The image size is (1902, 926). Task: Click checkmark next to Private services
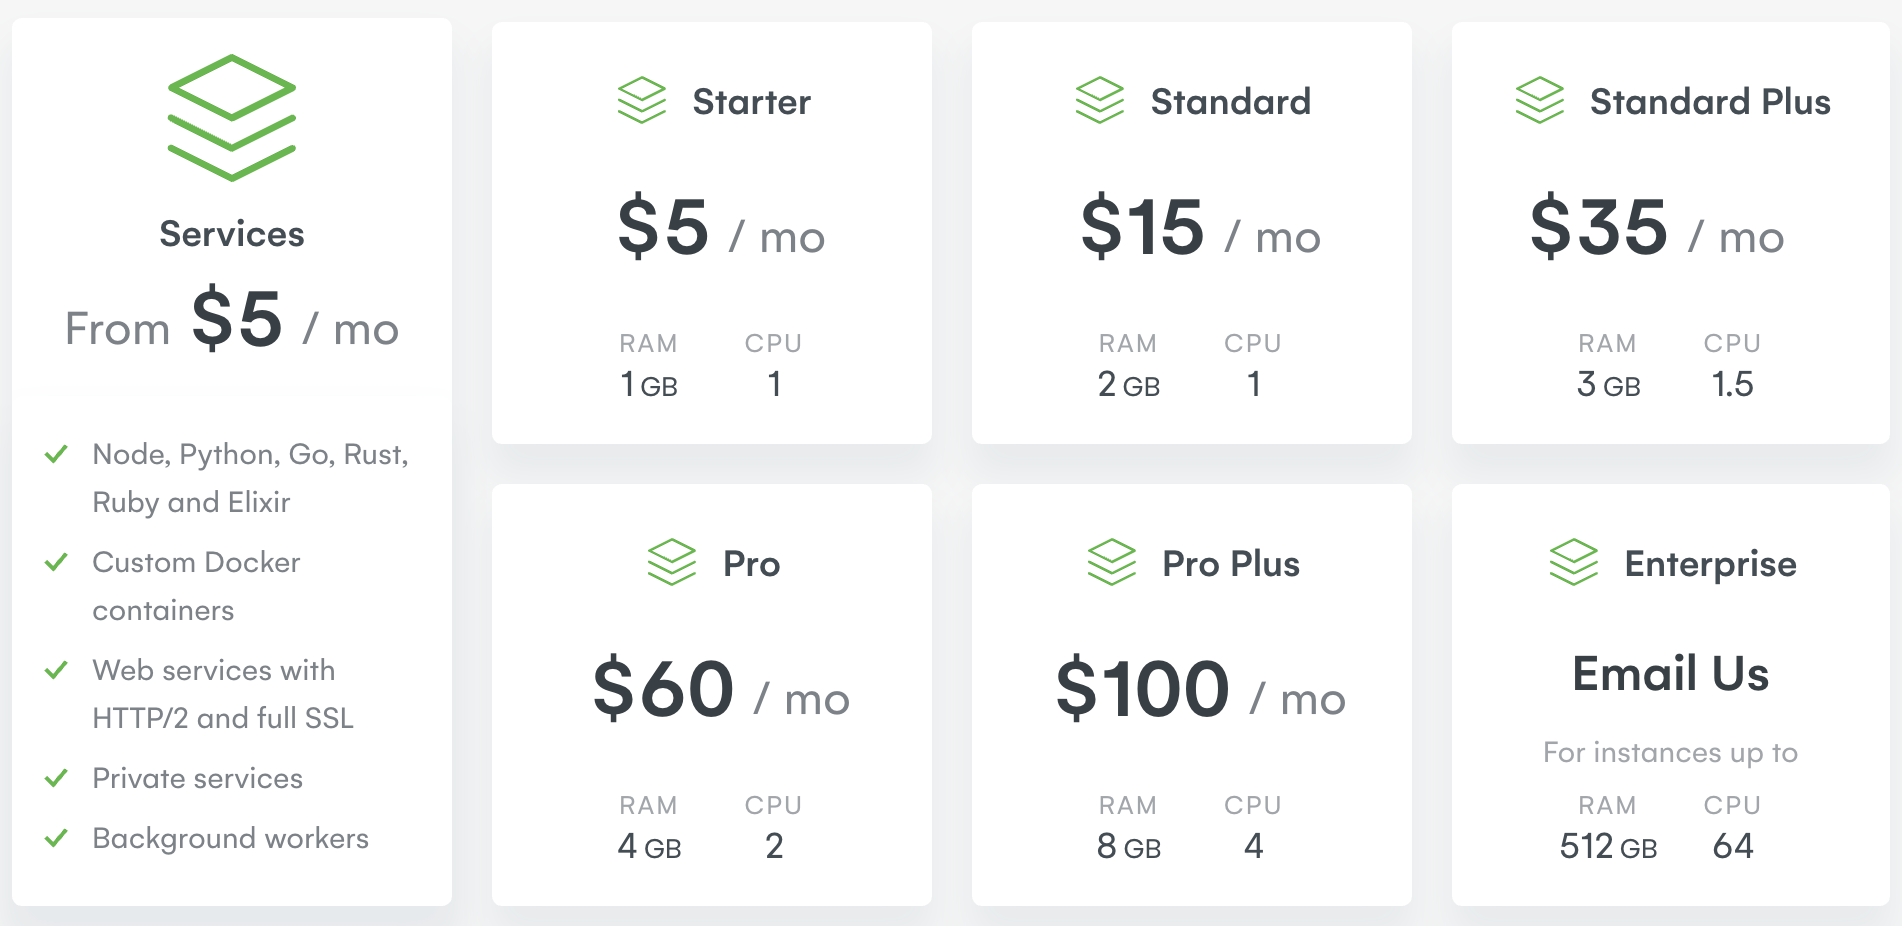click(57, 778)
